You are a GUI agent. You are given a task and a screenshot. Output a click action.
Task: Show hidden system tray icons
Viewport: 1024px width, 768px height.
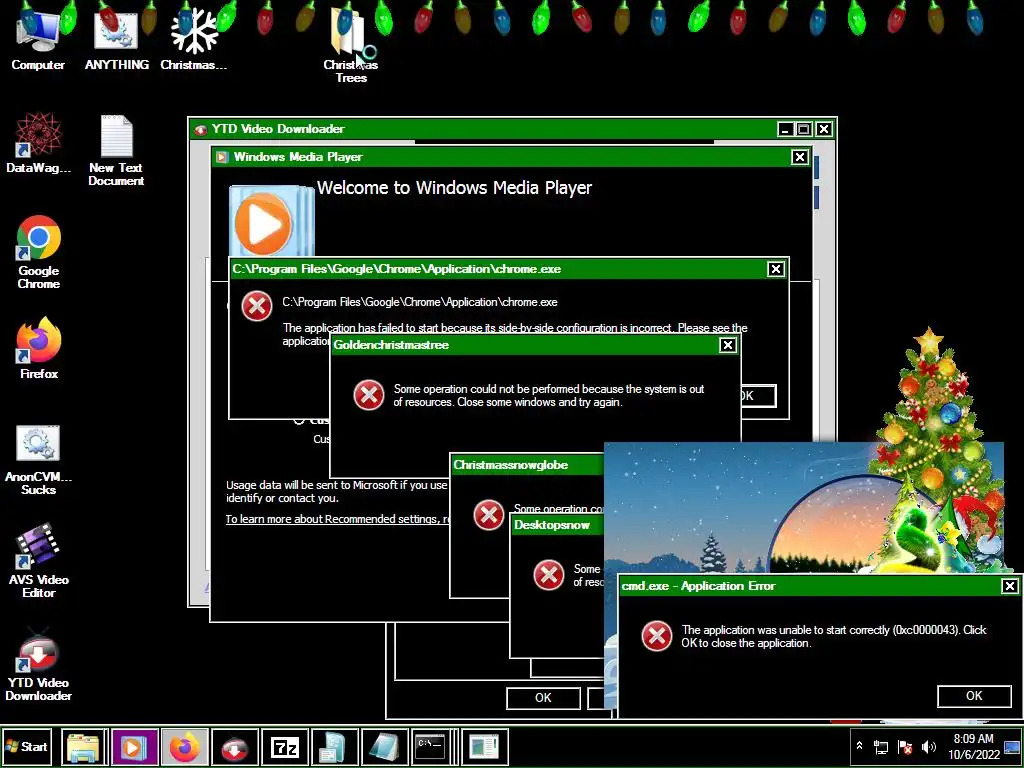point(859,746)
